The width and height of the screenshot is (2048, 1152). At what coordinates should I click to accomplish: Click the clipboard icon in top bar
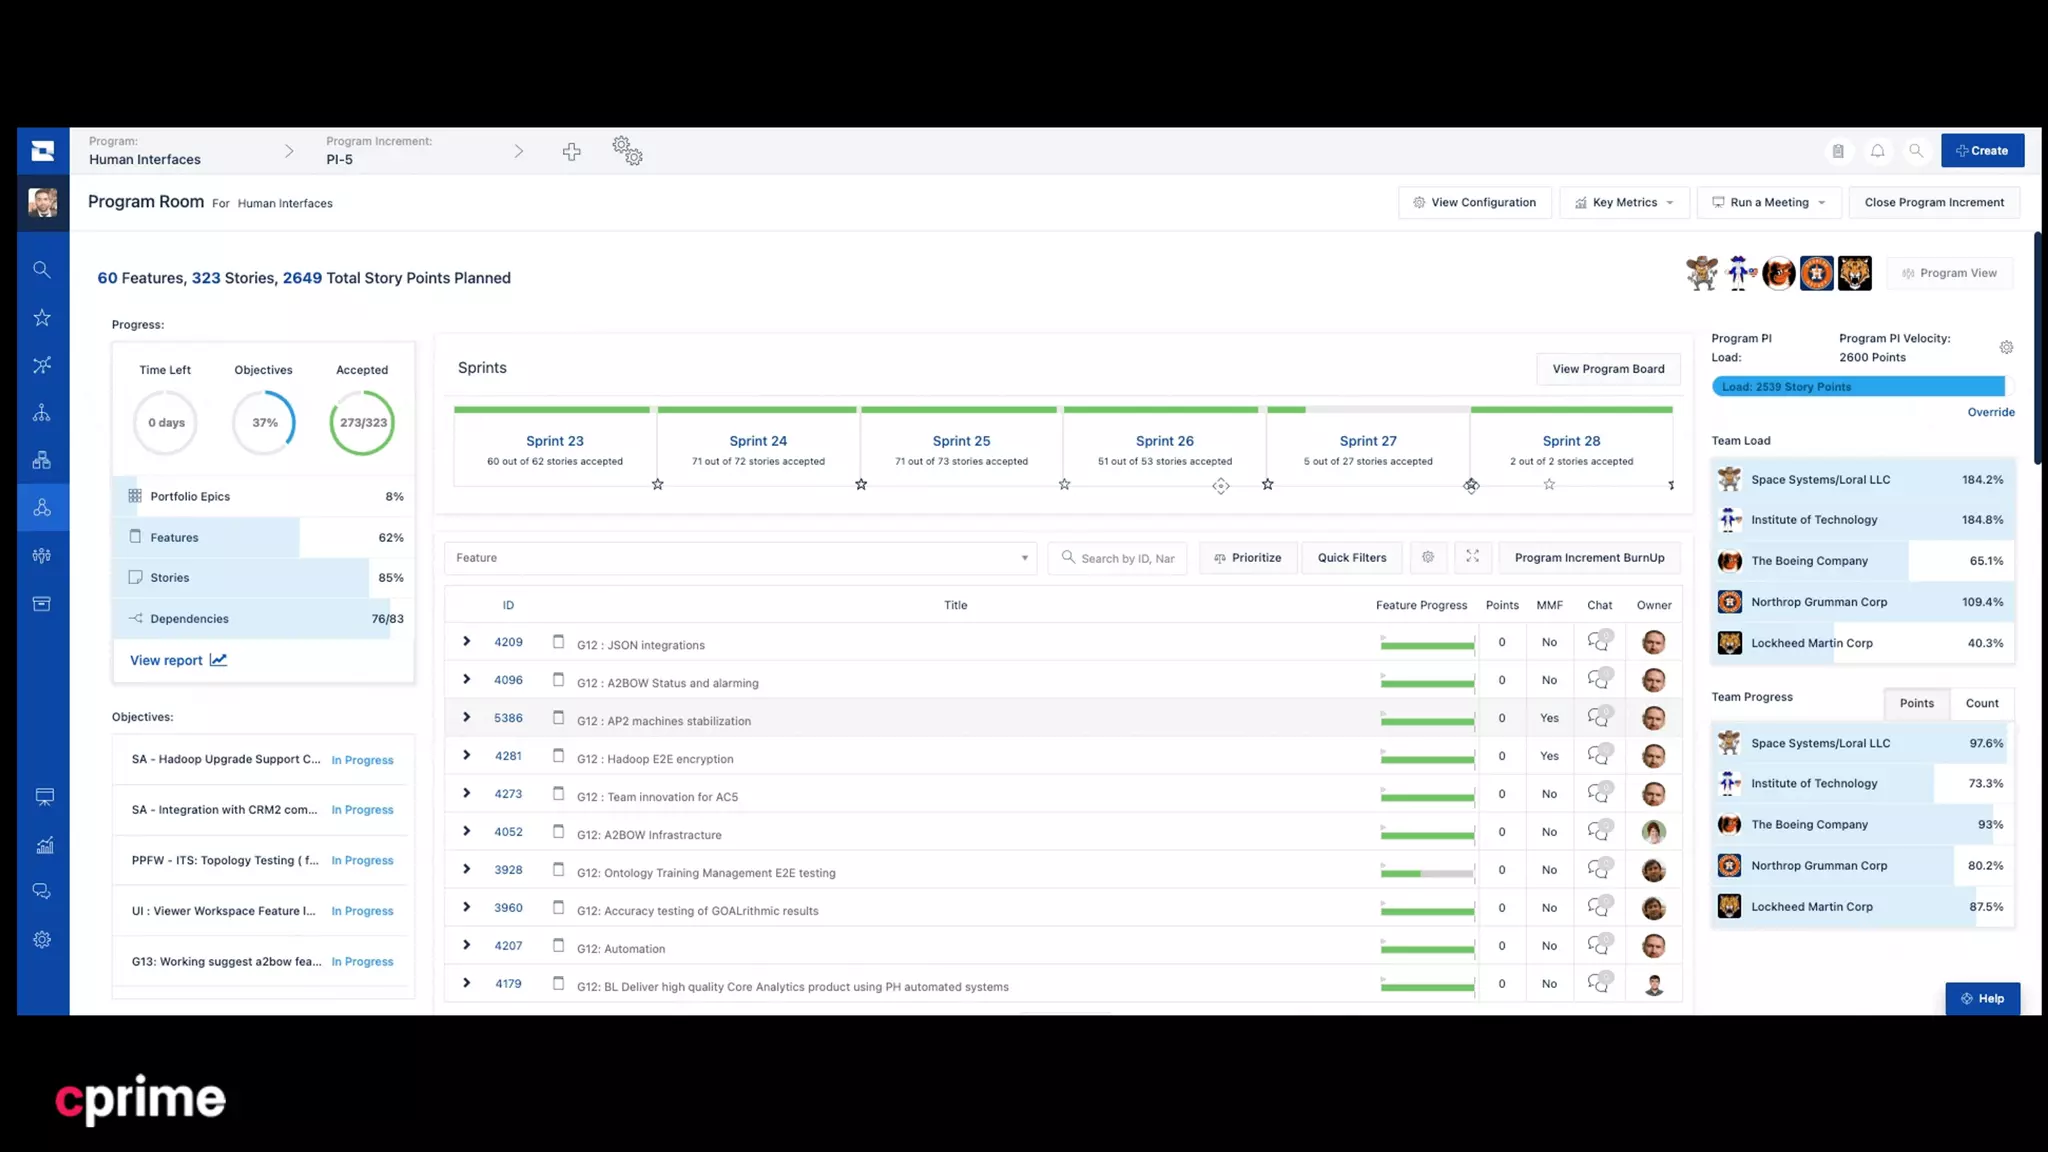click(x=1838, y=151)
